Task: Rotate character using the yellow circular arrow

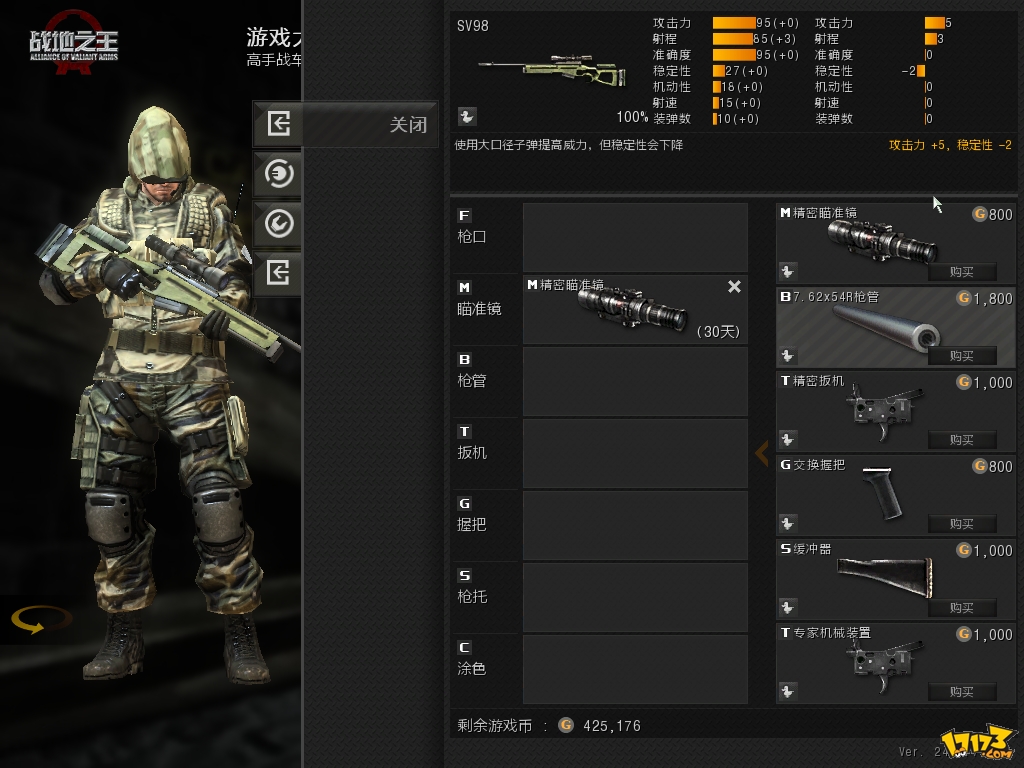Action: (40, 619)
